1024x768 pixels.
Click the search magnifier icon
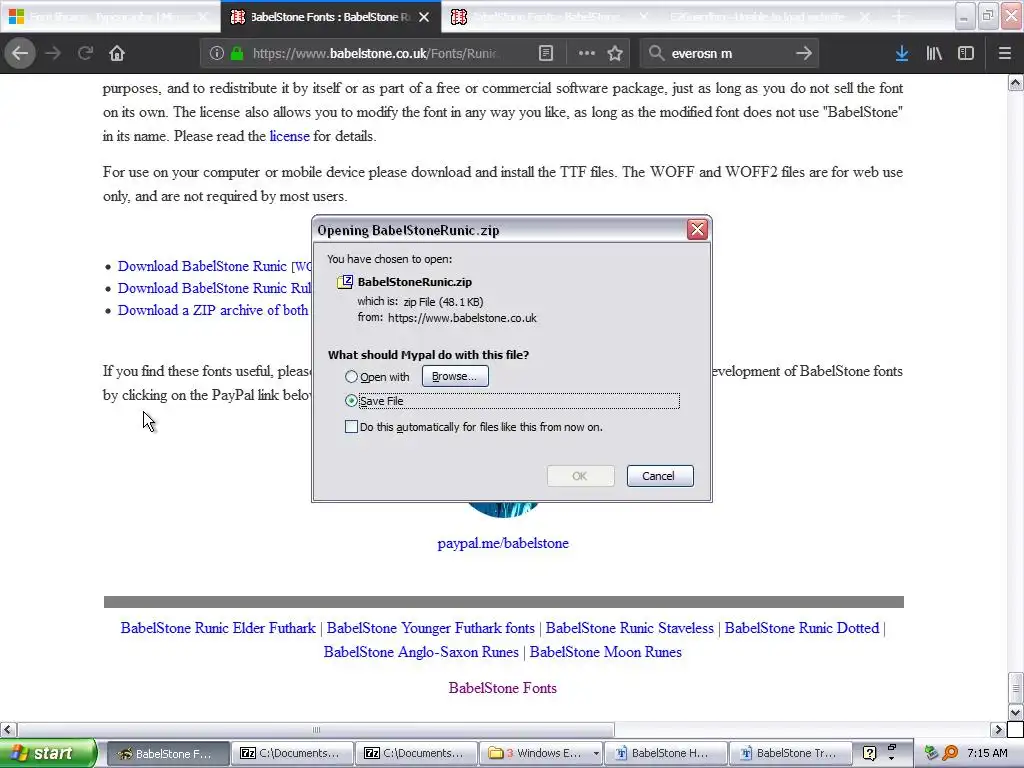coord(656,54)
